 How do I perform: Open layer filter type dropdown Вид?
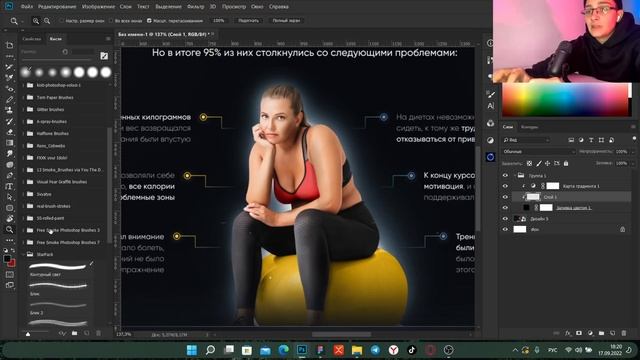(526, 140)
